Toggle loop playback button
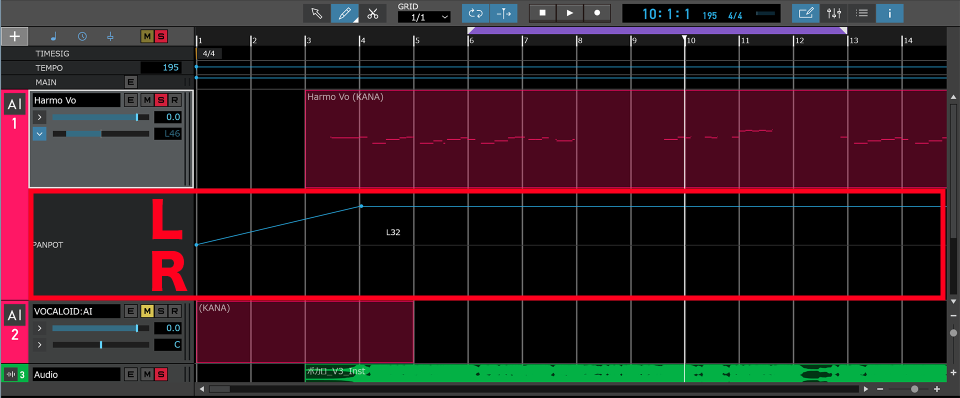The image size is (960, 398). point(476,13)
